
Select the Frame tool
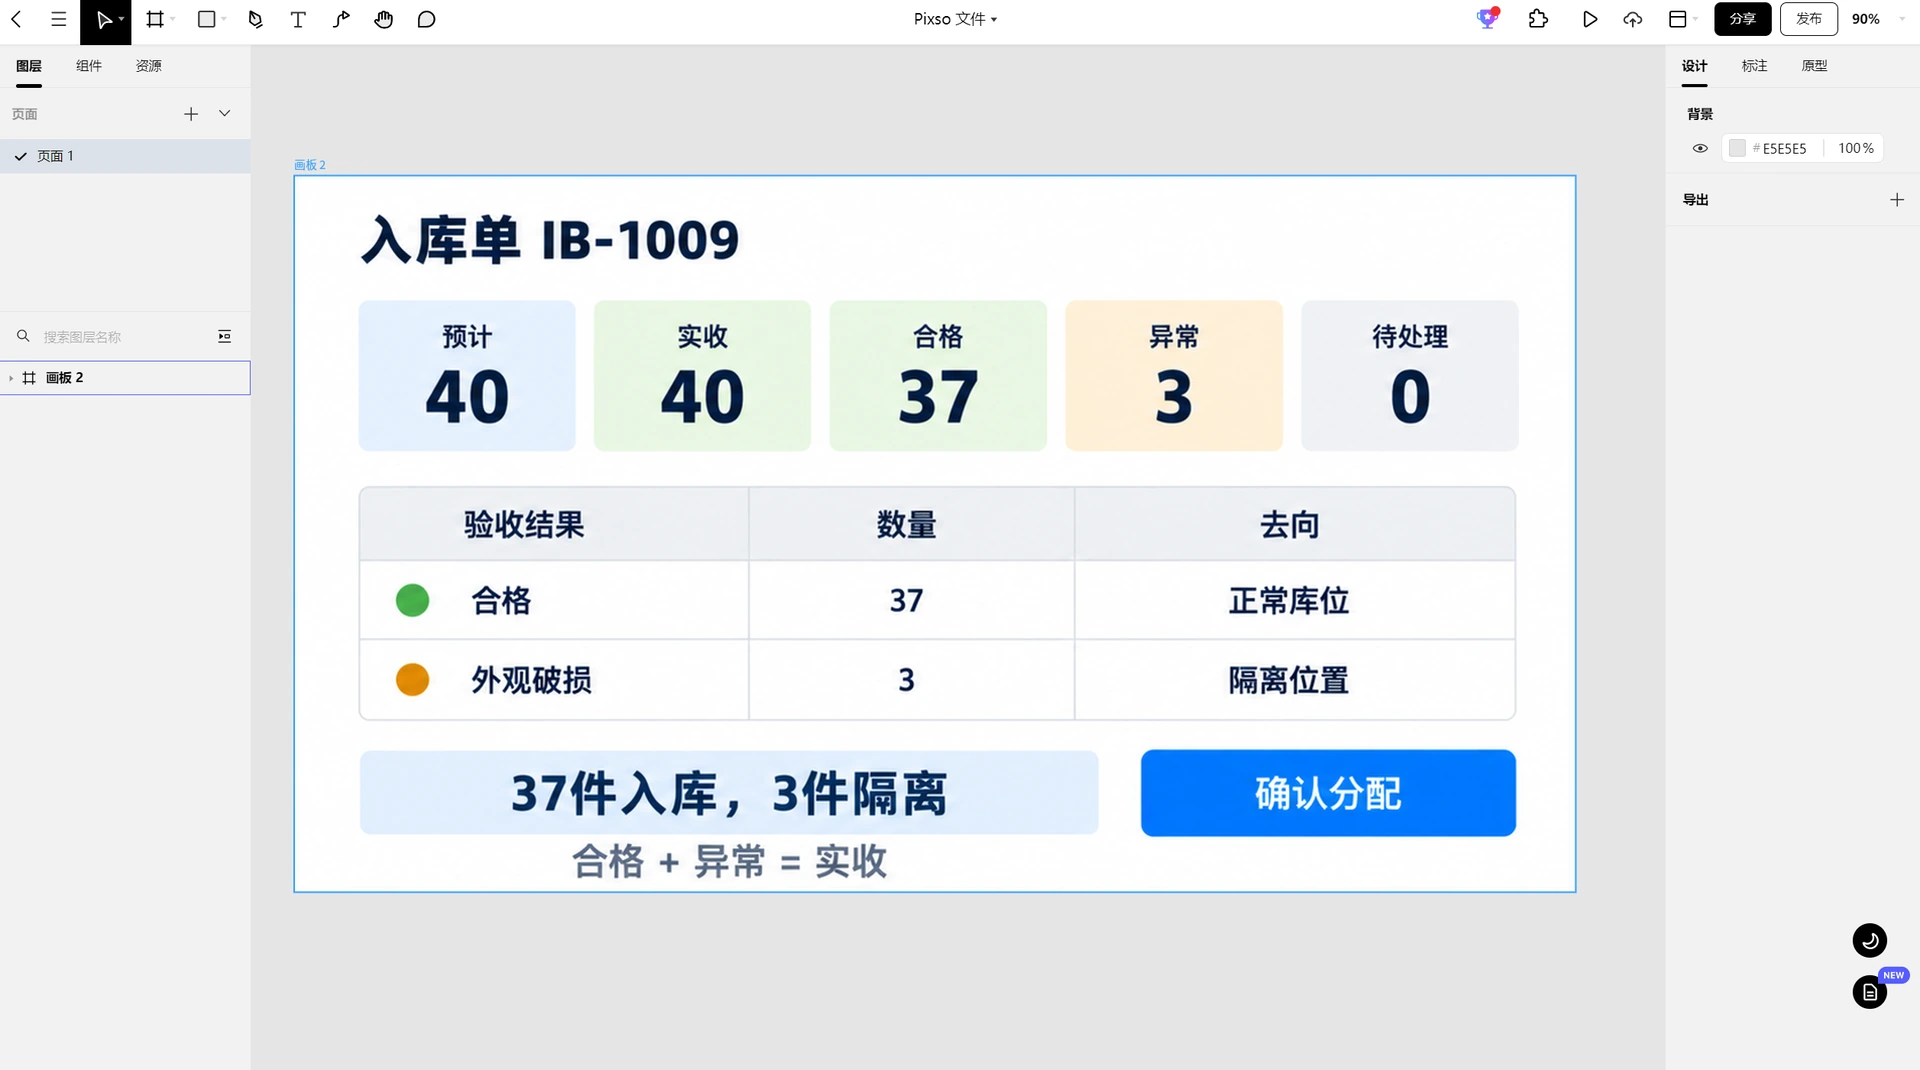click(155, 19)
